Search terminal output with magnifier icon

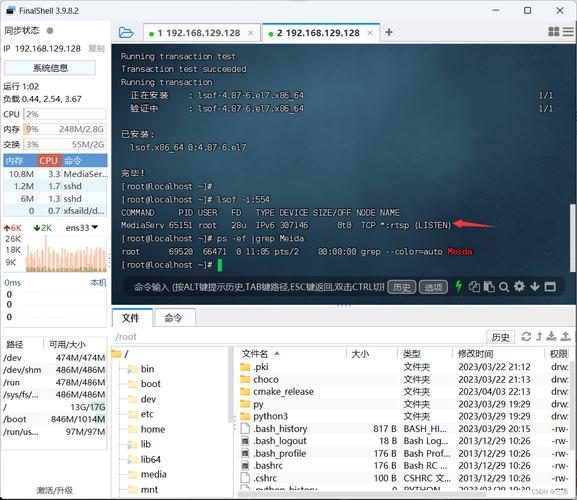point(504,287)
